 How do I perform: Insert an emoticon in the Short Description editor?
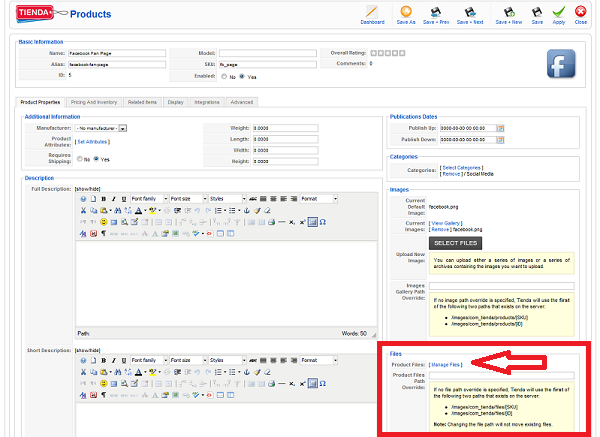click(x=104, y=383)
